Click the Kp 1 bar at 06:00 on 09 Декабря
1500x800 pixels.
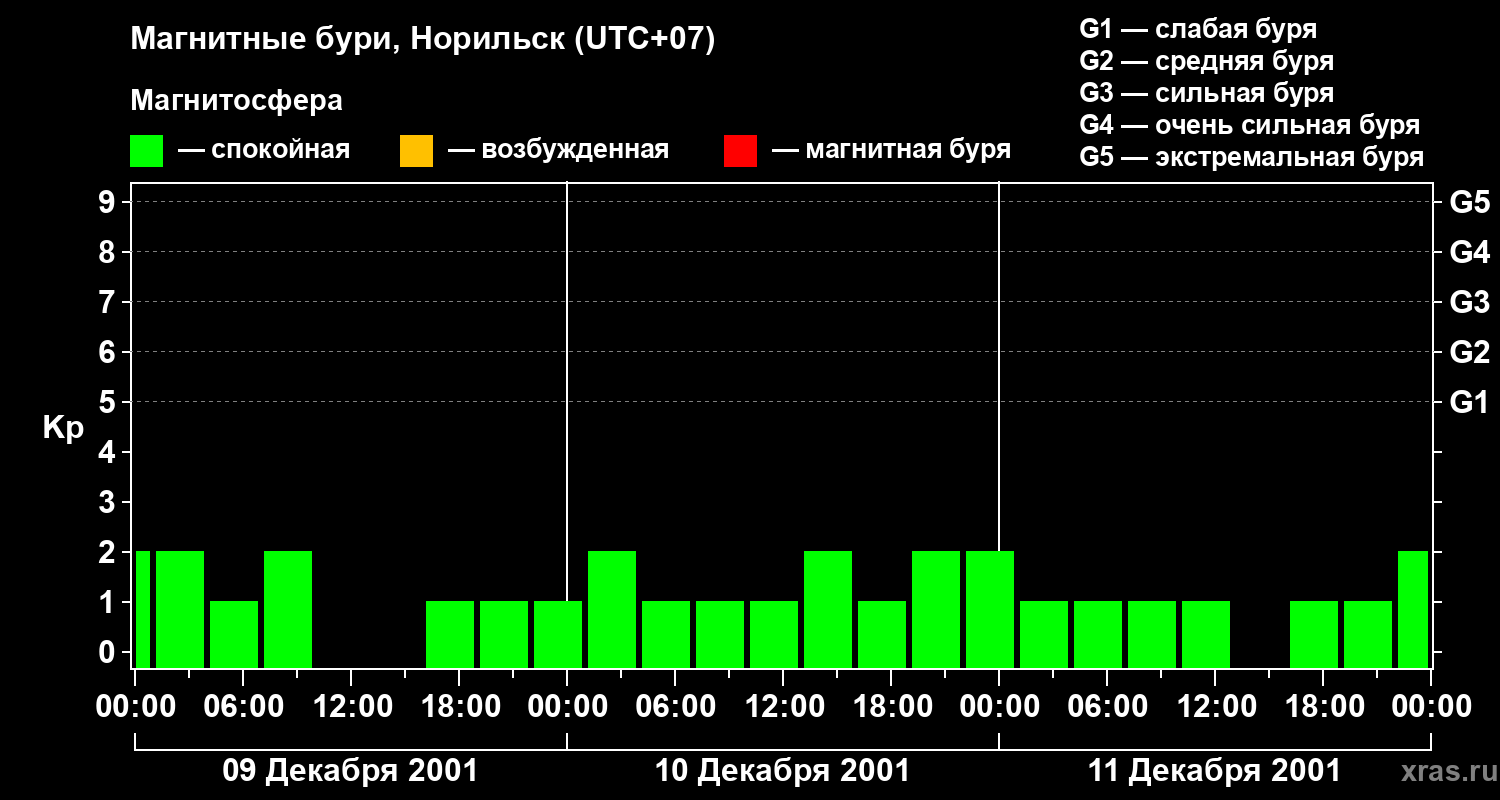pos(234,634)
